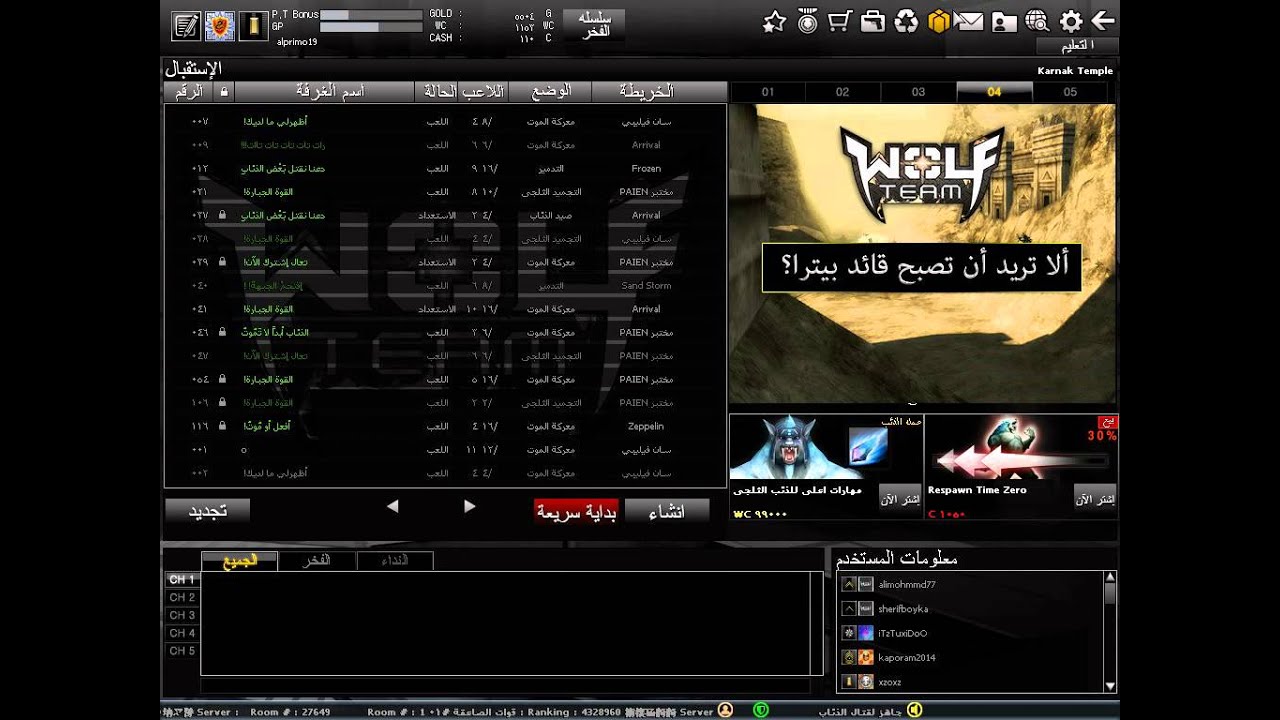Select banner tab 01

point(768,92)
